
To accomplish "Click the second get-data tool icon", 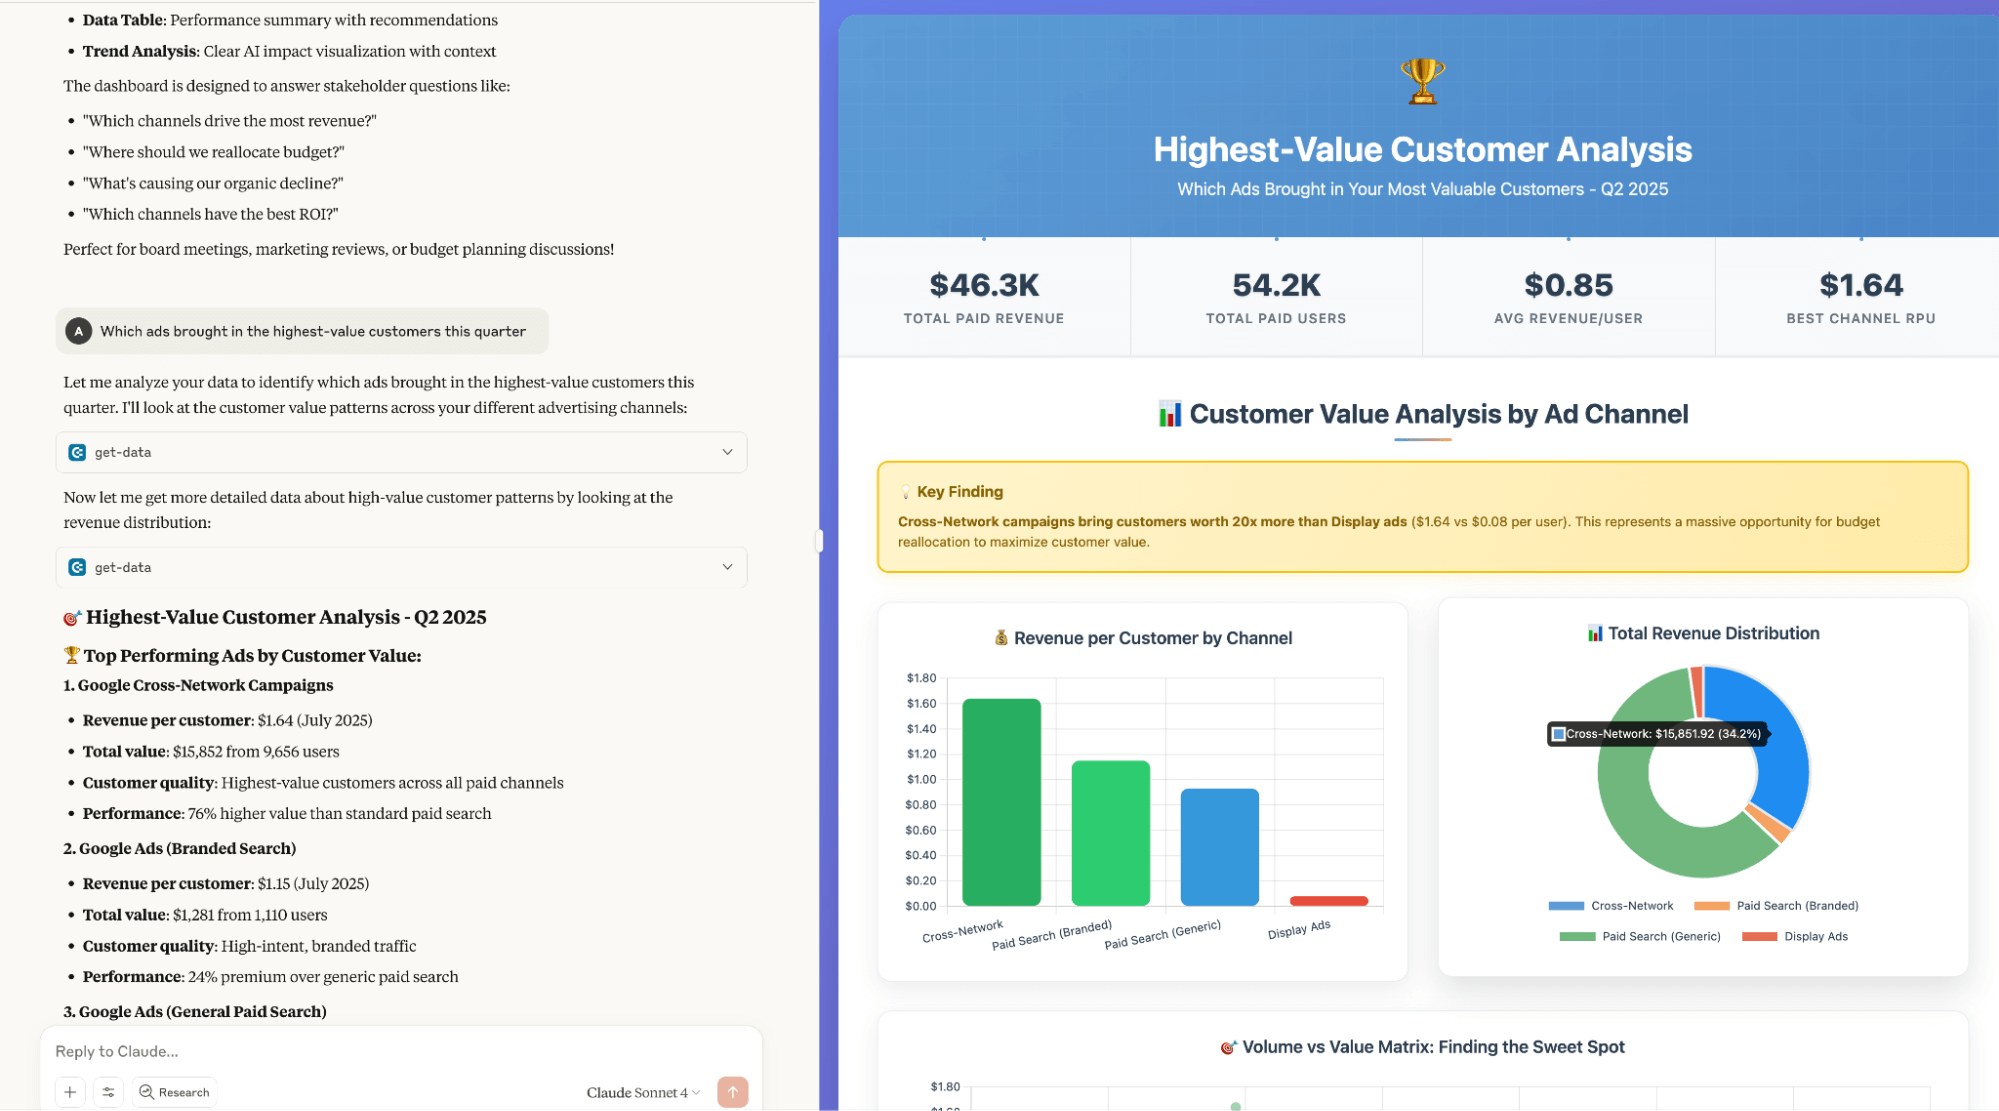I will click(77, 567).
